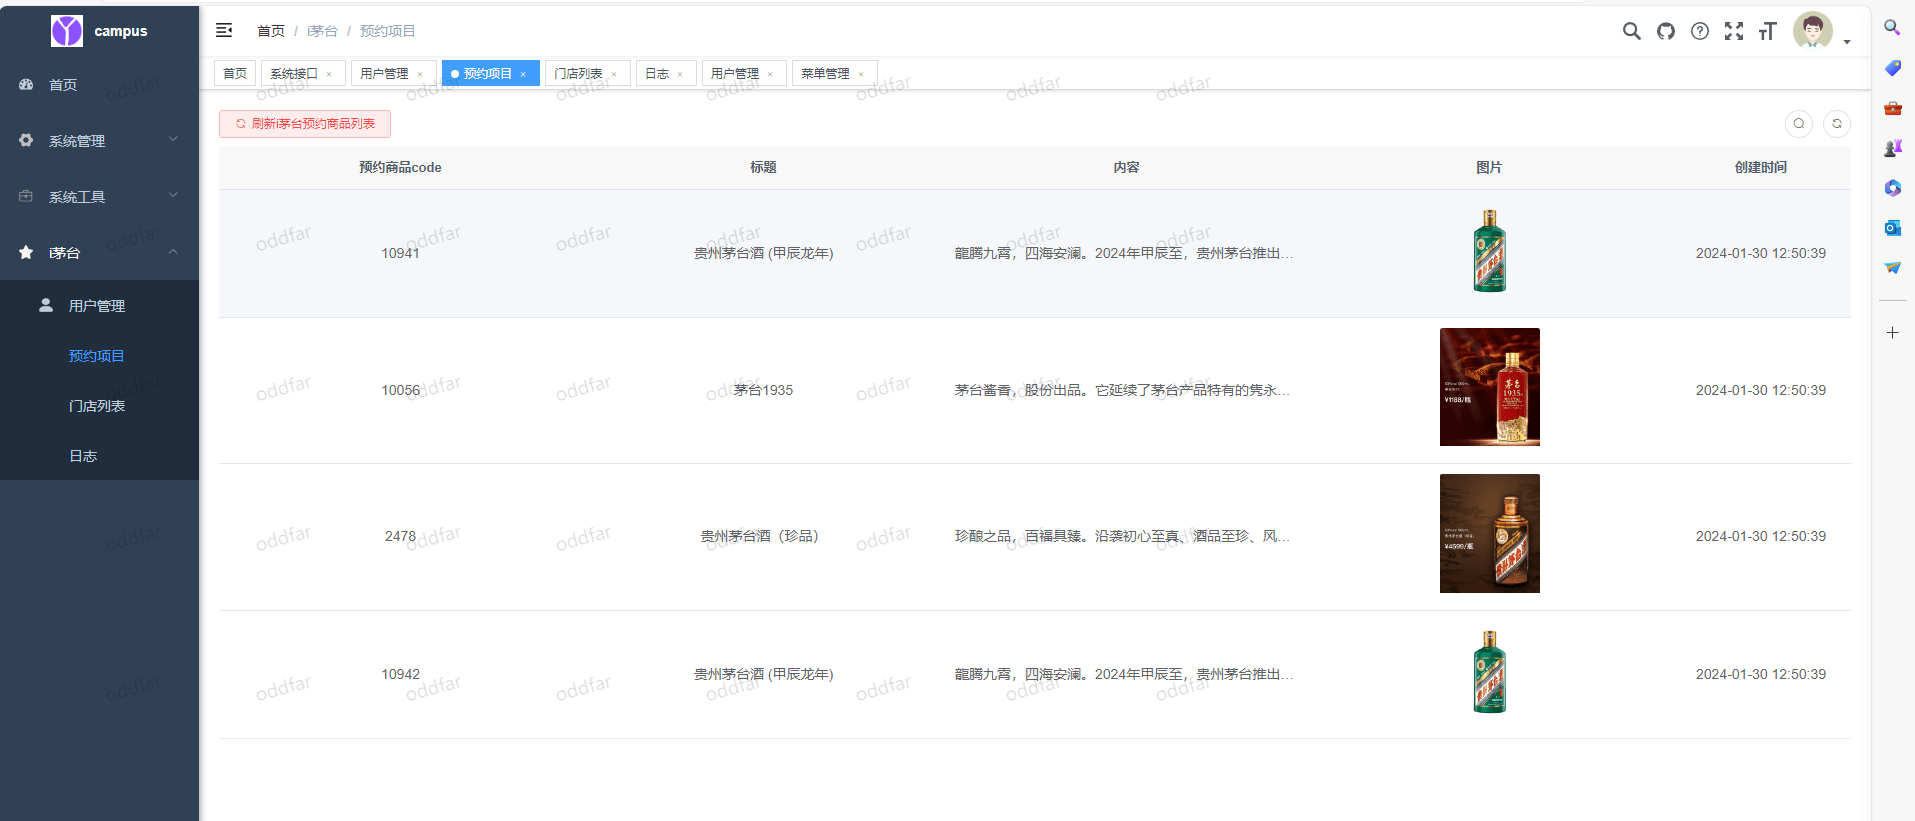Close the 系统接口 tab

tap(329, 75)
